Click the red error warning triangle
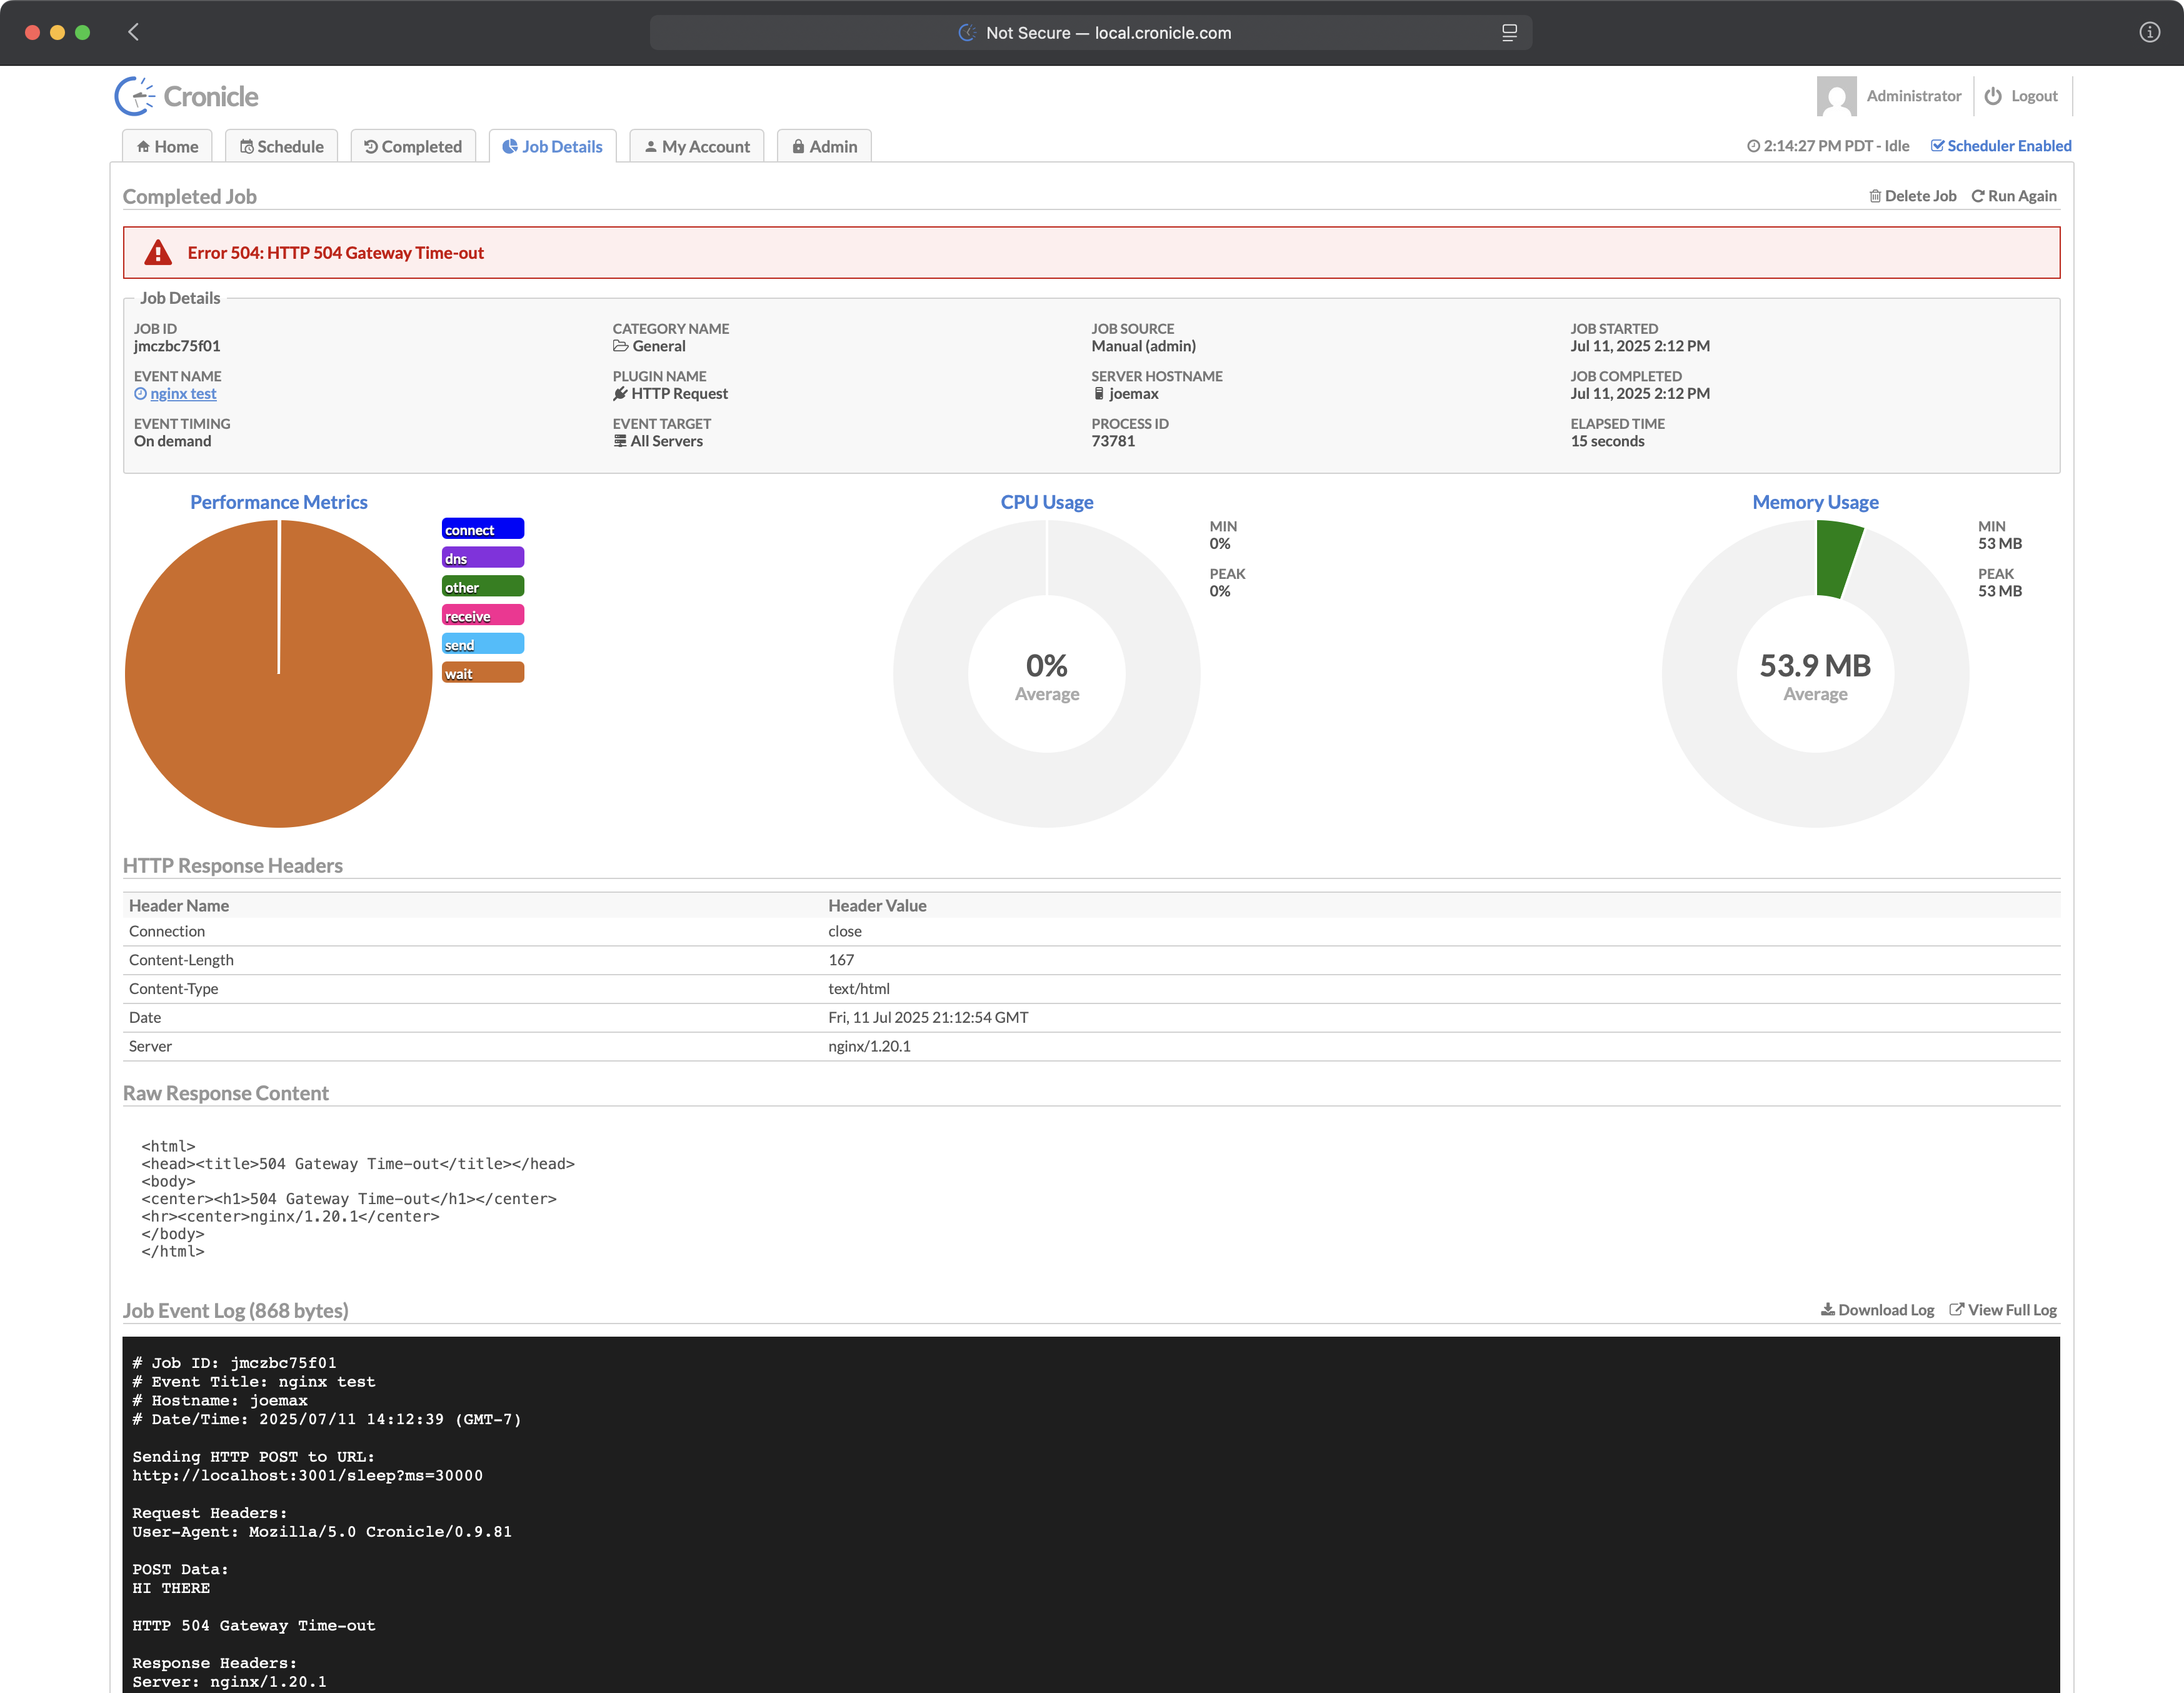This screenshot has height=1693, width=2184. tap(158, 253)
